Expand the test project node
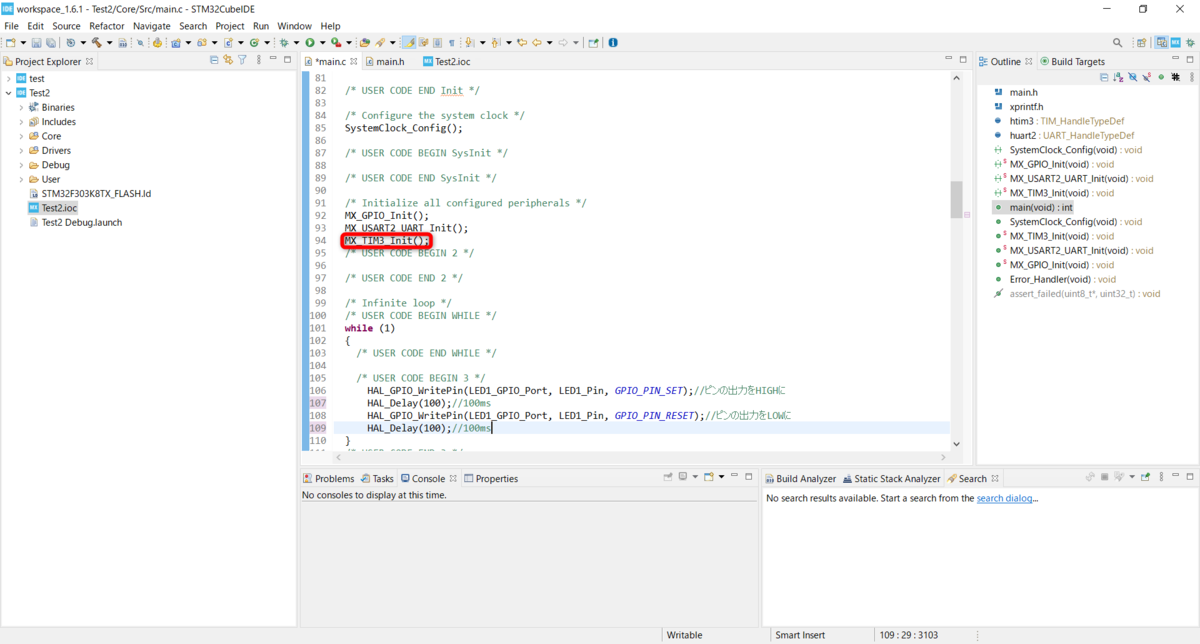The height and width of the screenshot is (644, 1200). 8,78
